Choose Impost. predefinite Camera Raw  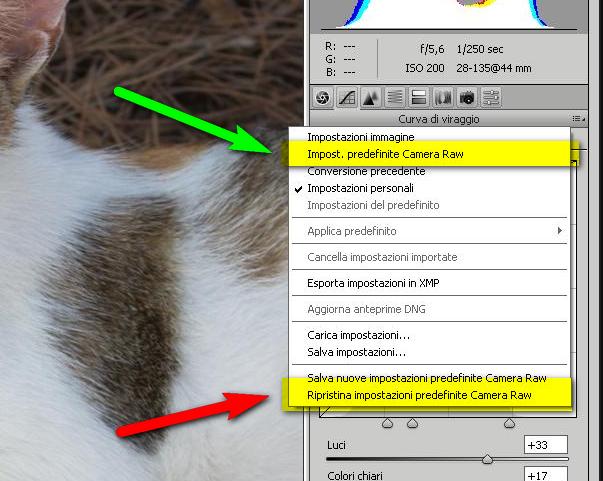coord(385,154)
